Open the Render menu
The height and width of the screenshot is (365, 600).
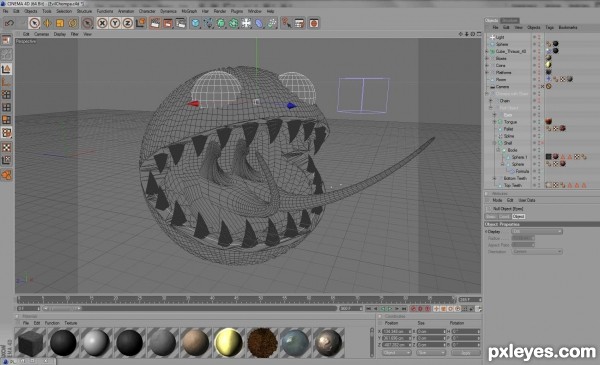point(220,11)
